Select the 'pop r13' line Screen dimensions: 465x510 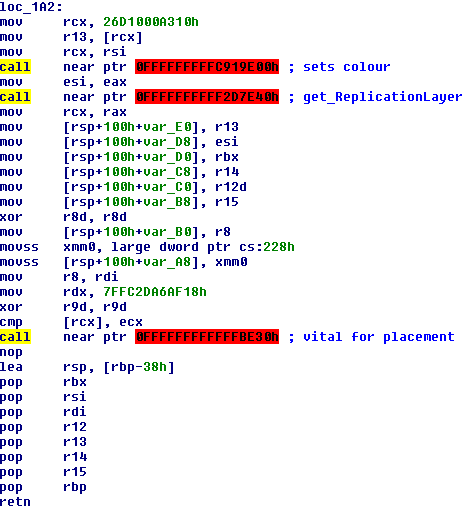(43, 442)
